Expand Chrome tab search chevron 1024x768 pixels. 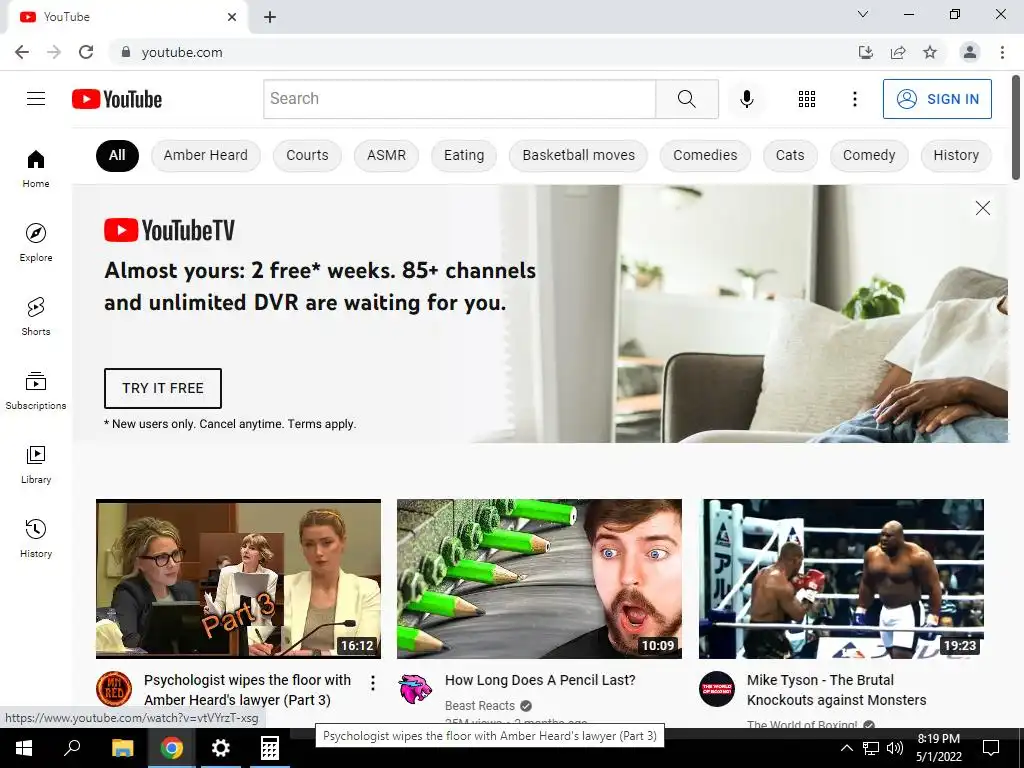point(863,14)
